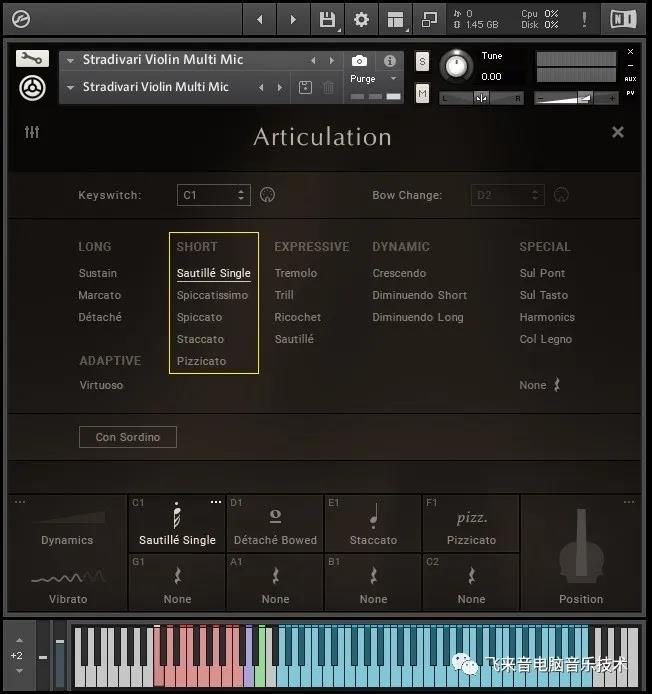The width and height of the screenshot is (652, 694).
Task: Open the workspace layout panel icon
Action: (x=395, y=19)
